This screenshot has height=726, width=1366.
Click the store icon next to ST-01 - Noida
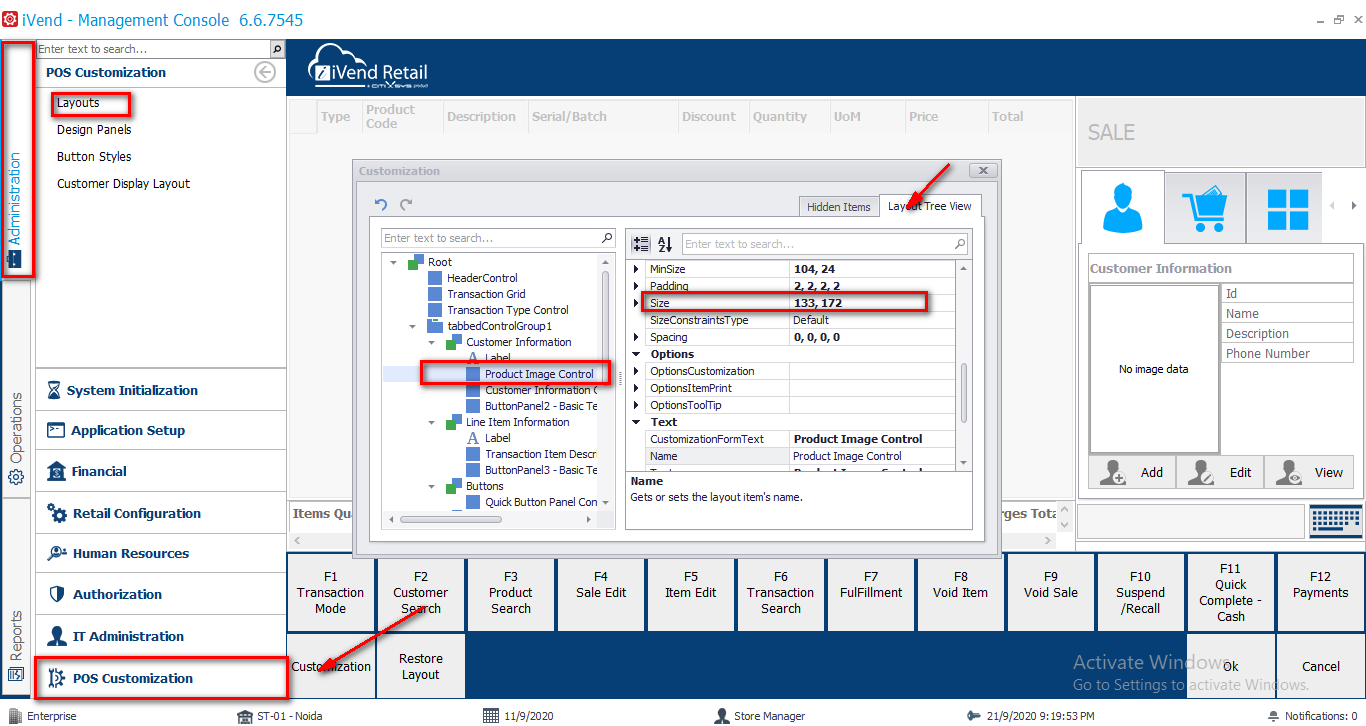[244, 716]
